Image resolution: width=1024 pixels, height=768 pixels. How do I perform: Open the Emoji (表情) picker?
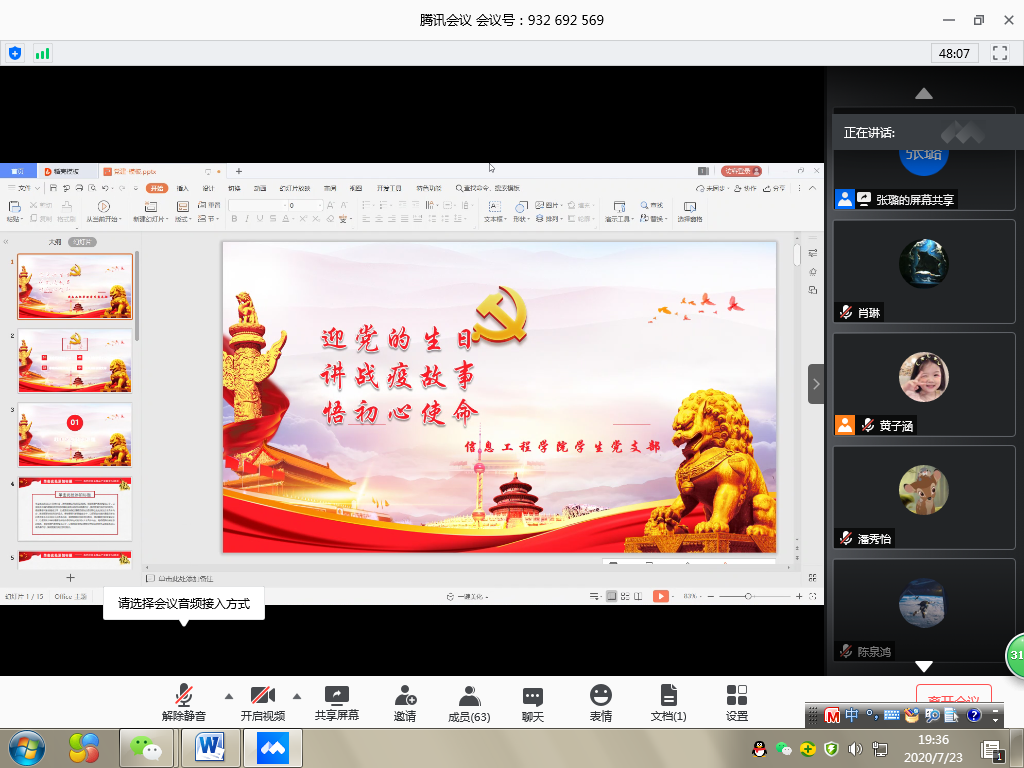pos(601,703)
